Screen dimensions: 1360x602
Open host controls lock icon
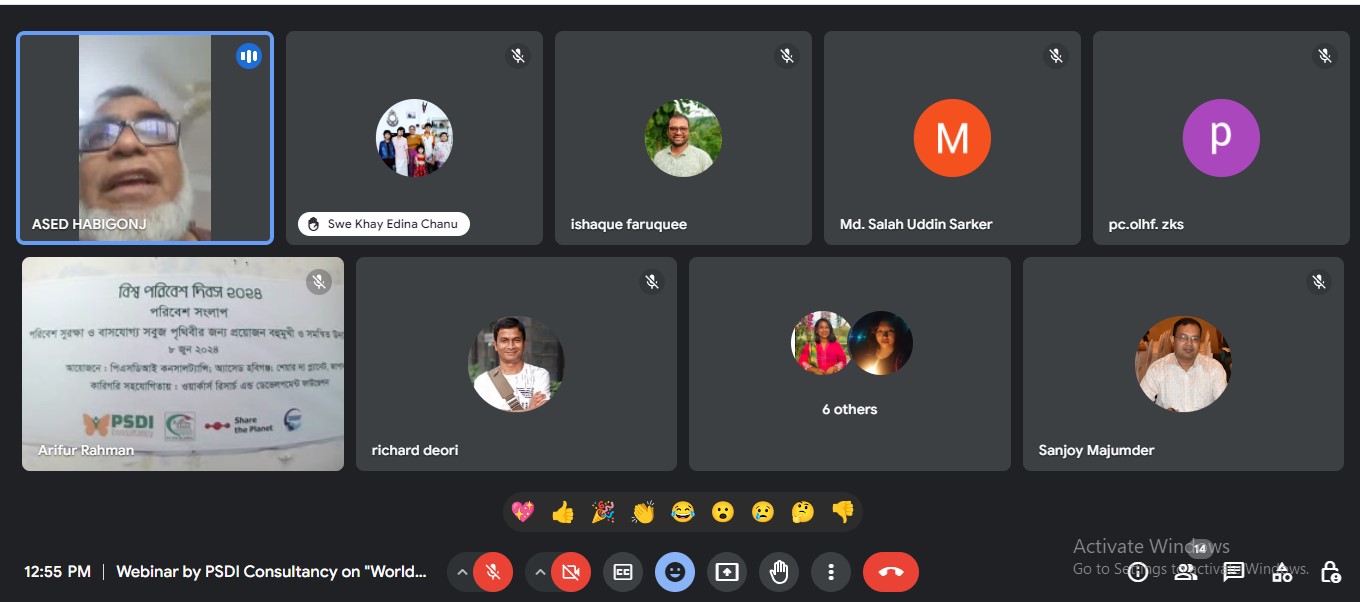(1330, 572)
